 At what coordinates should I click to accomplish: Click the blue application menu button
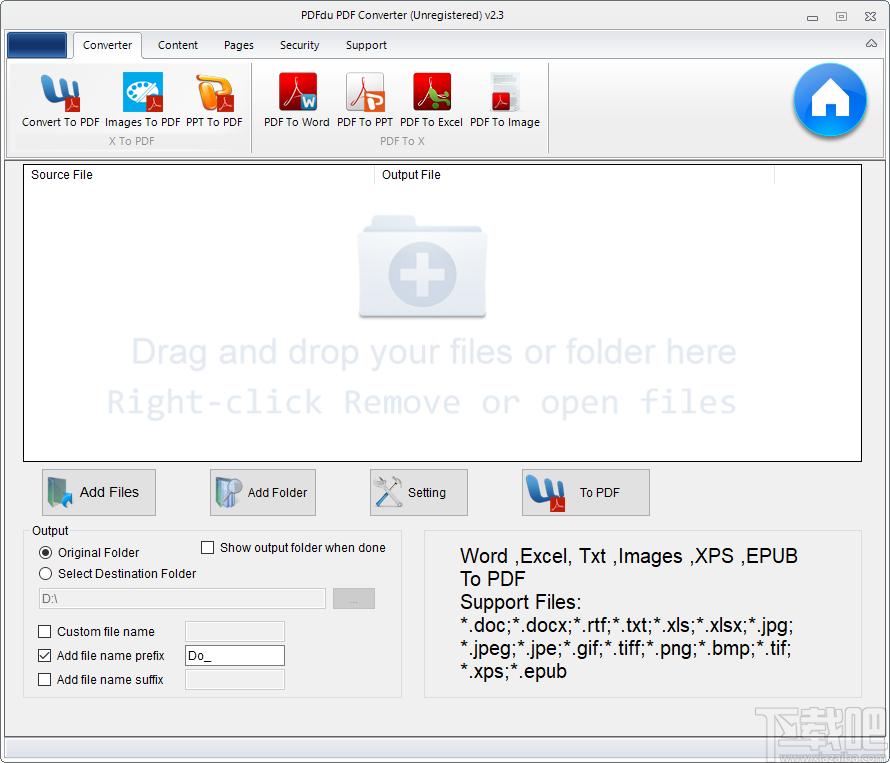(37, 45)
